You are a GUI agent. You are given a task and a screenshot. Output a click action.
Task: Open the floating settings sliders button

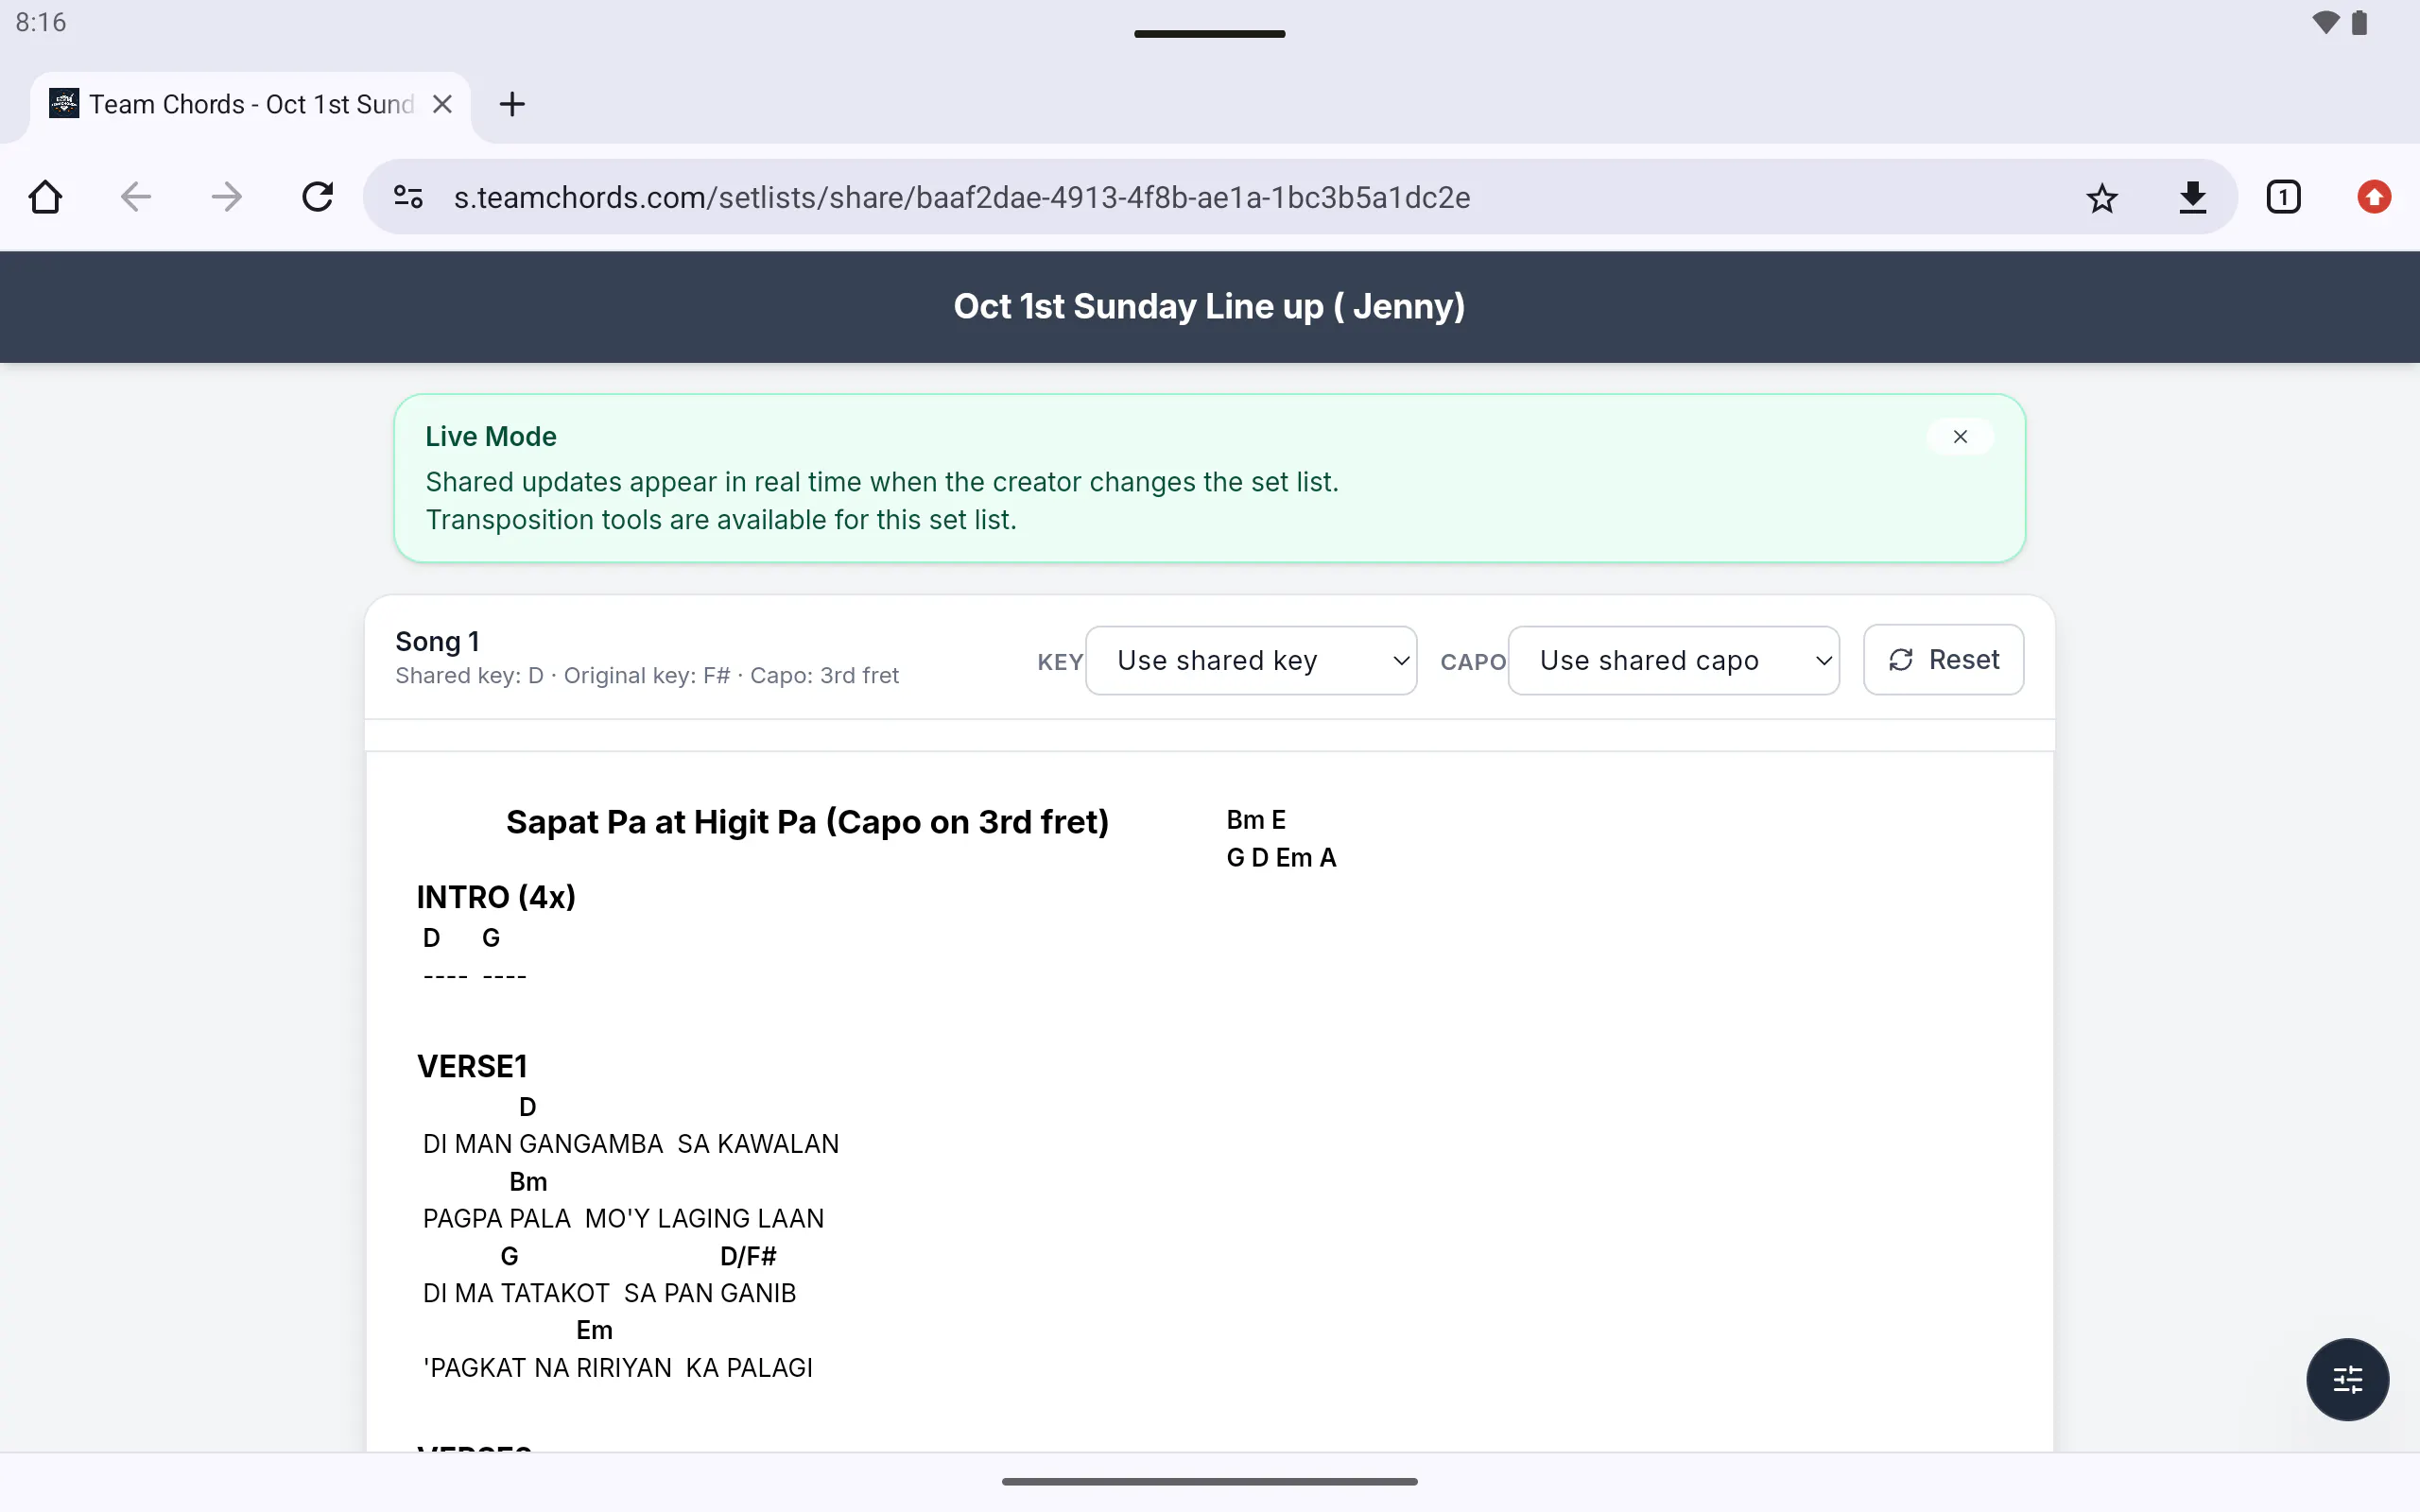tap(2347, 1379)
